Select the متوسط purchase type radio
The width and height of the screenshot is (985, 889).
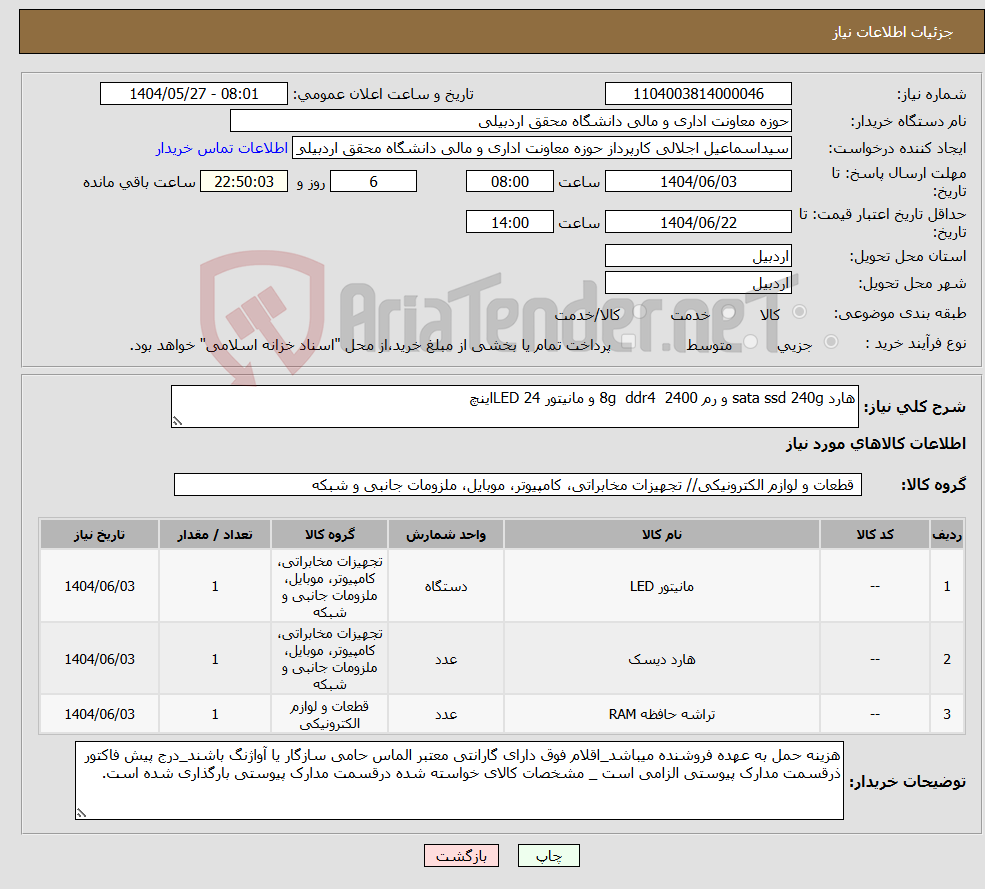tap(751, 342)
